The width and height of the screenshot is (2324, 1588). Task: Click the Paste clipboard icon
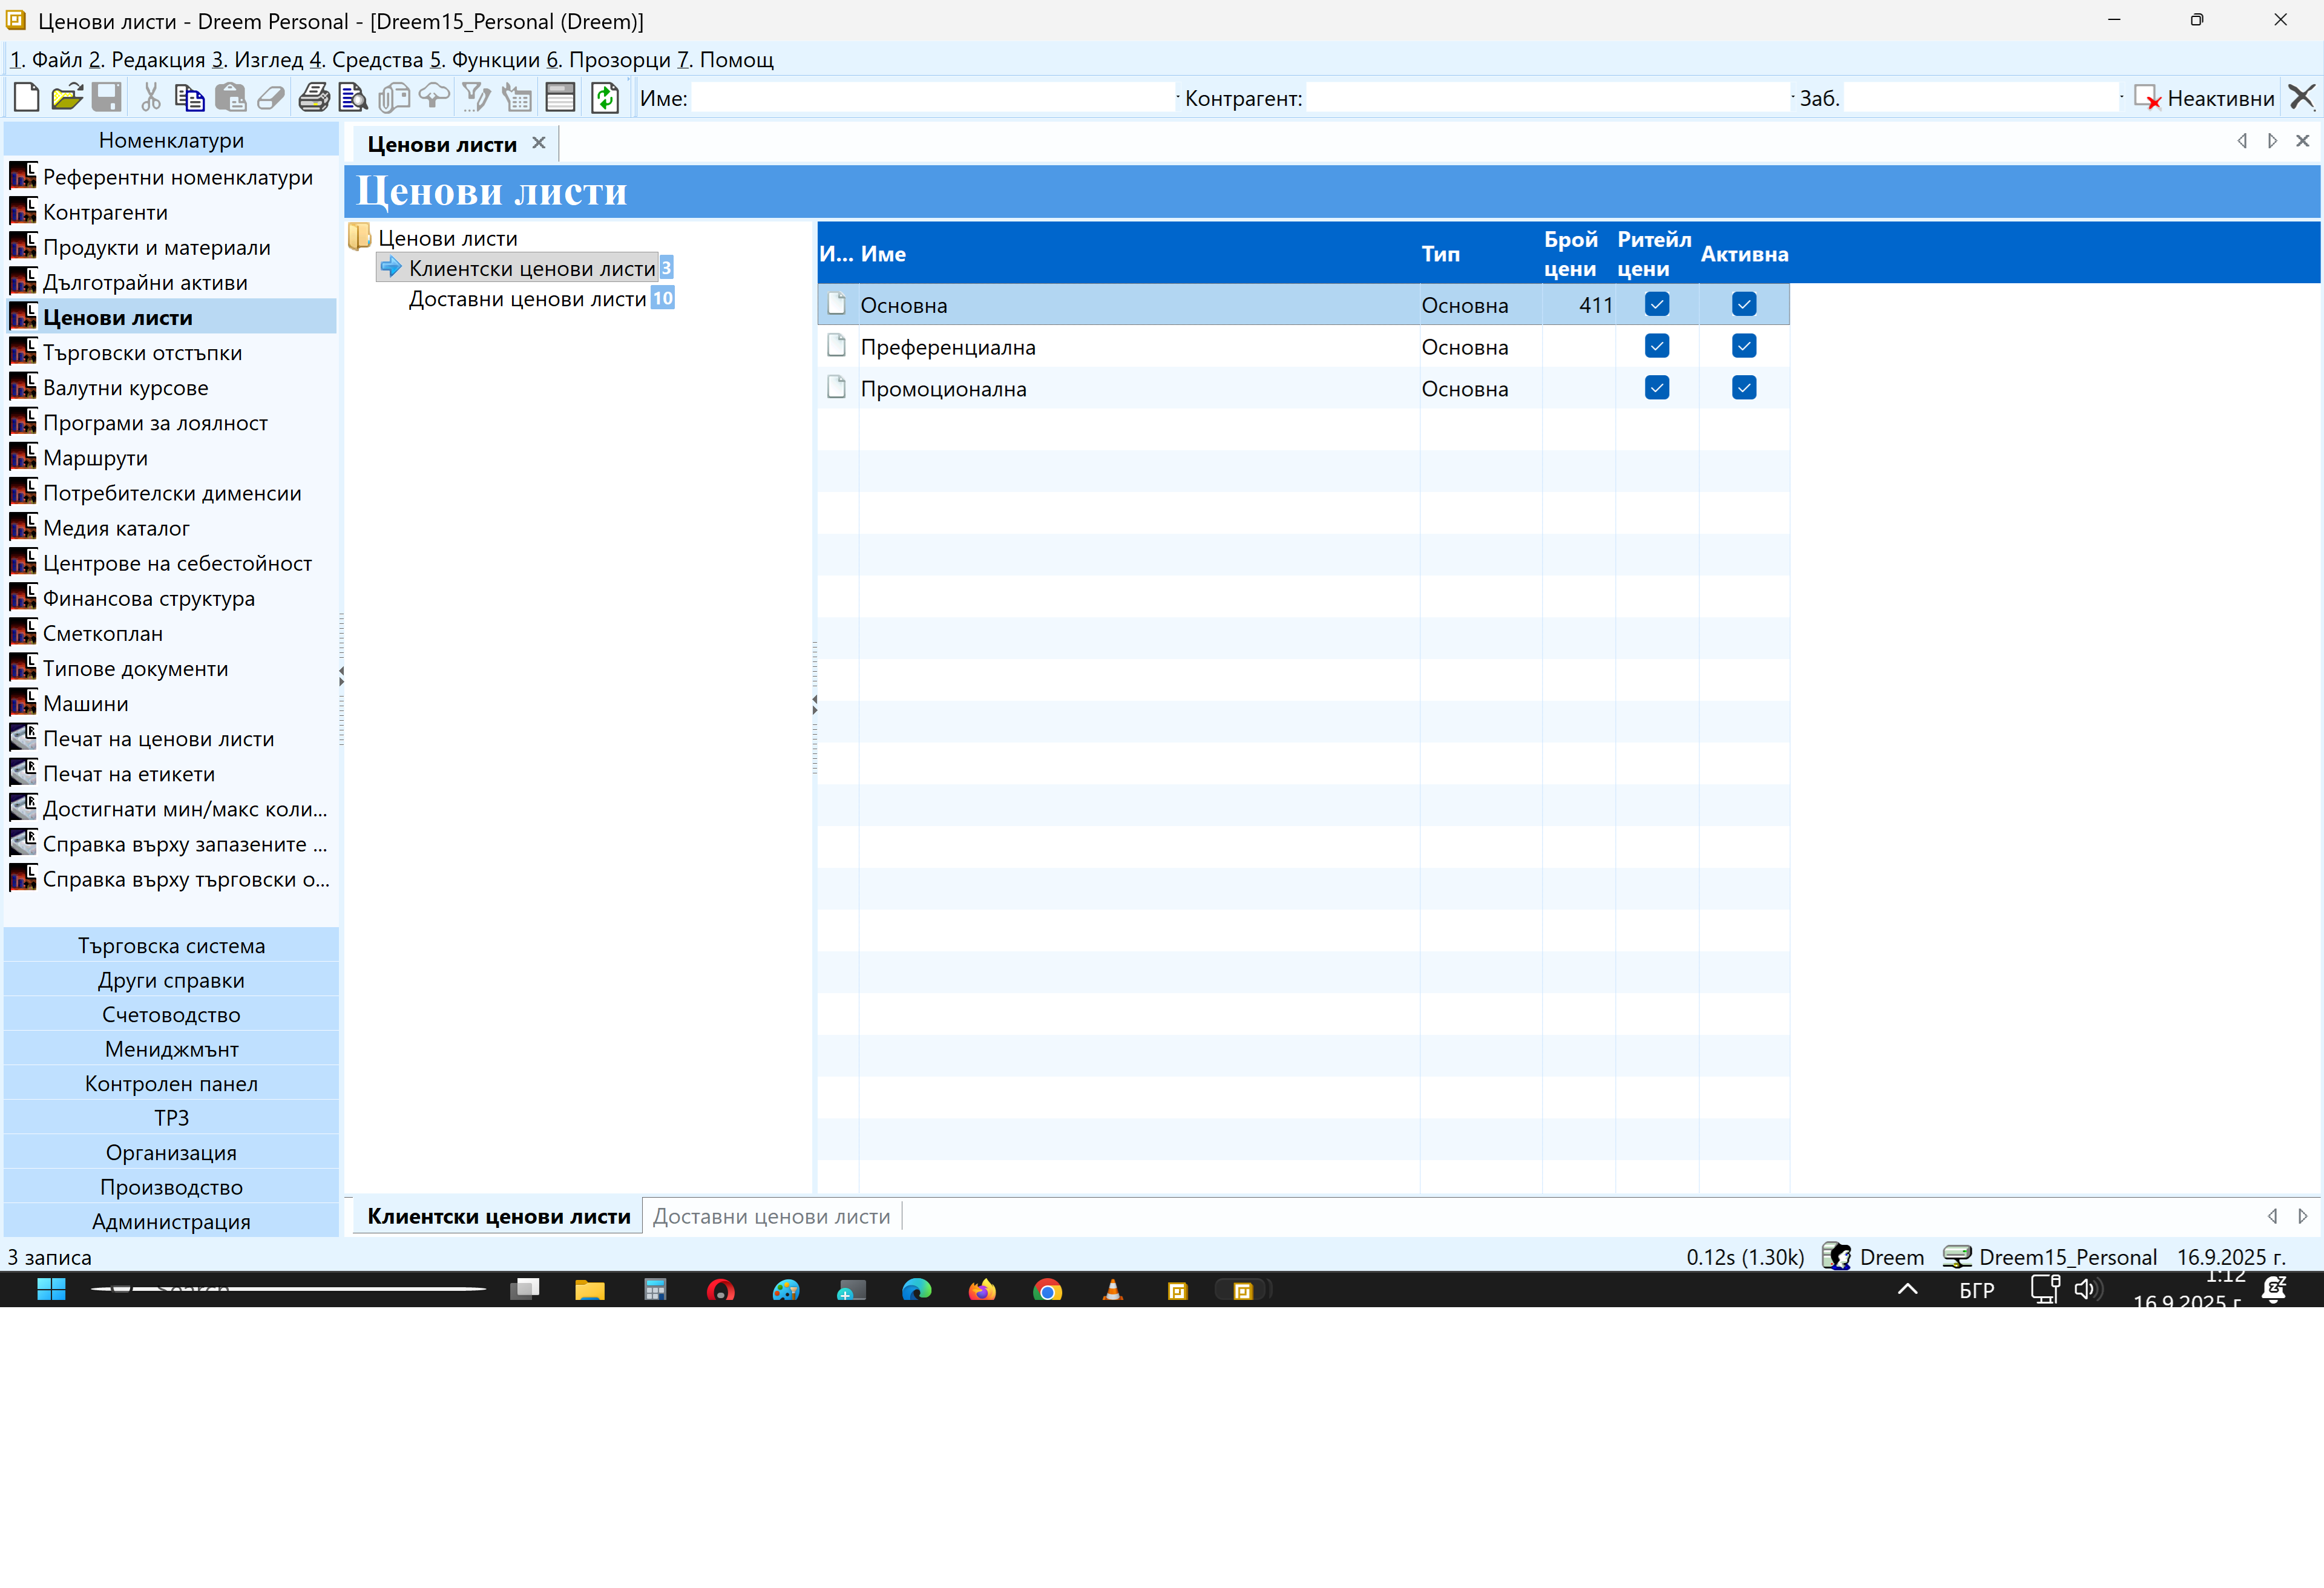[230, 98]
